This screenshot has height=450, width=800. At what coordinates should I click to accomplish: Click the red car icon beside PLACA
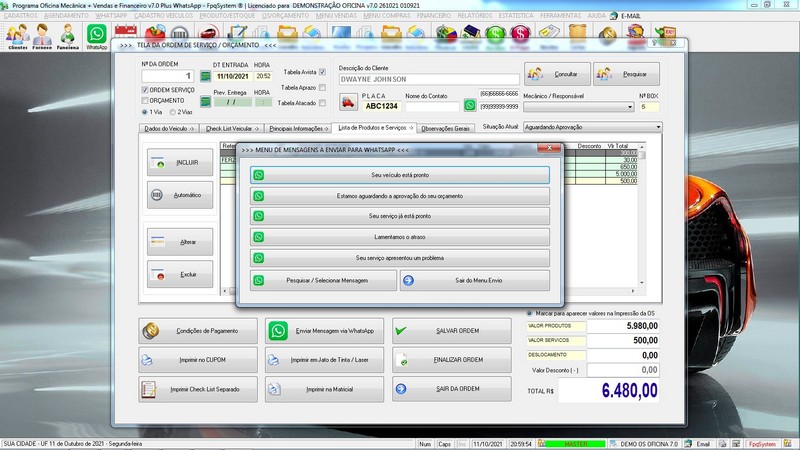(x=348, y=102)
